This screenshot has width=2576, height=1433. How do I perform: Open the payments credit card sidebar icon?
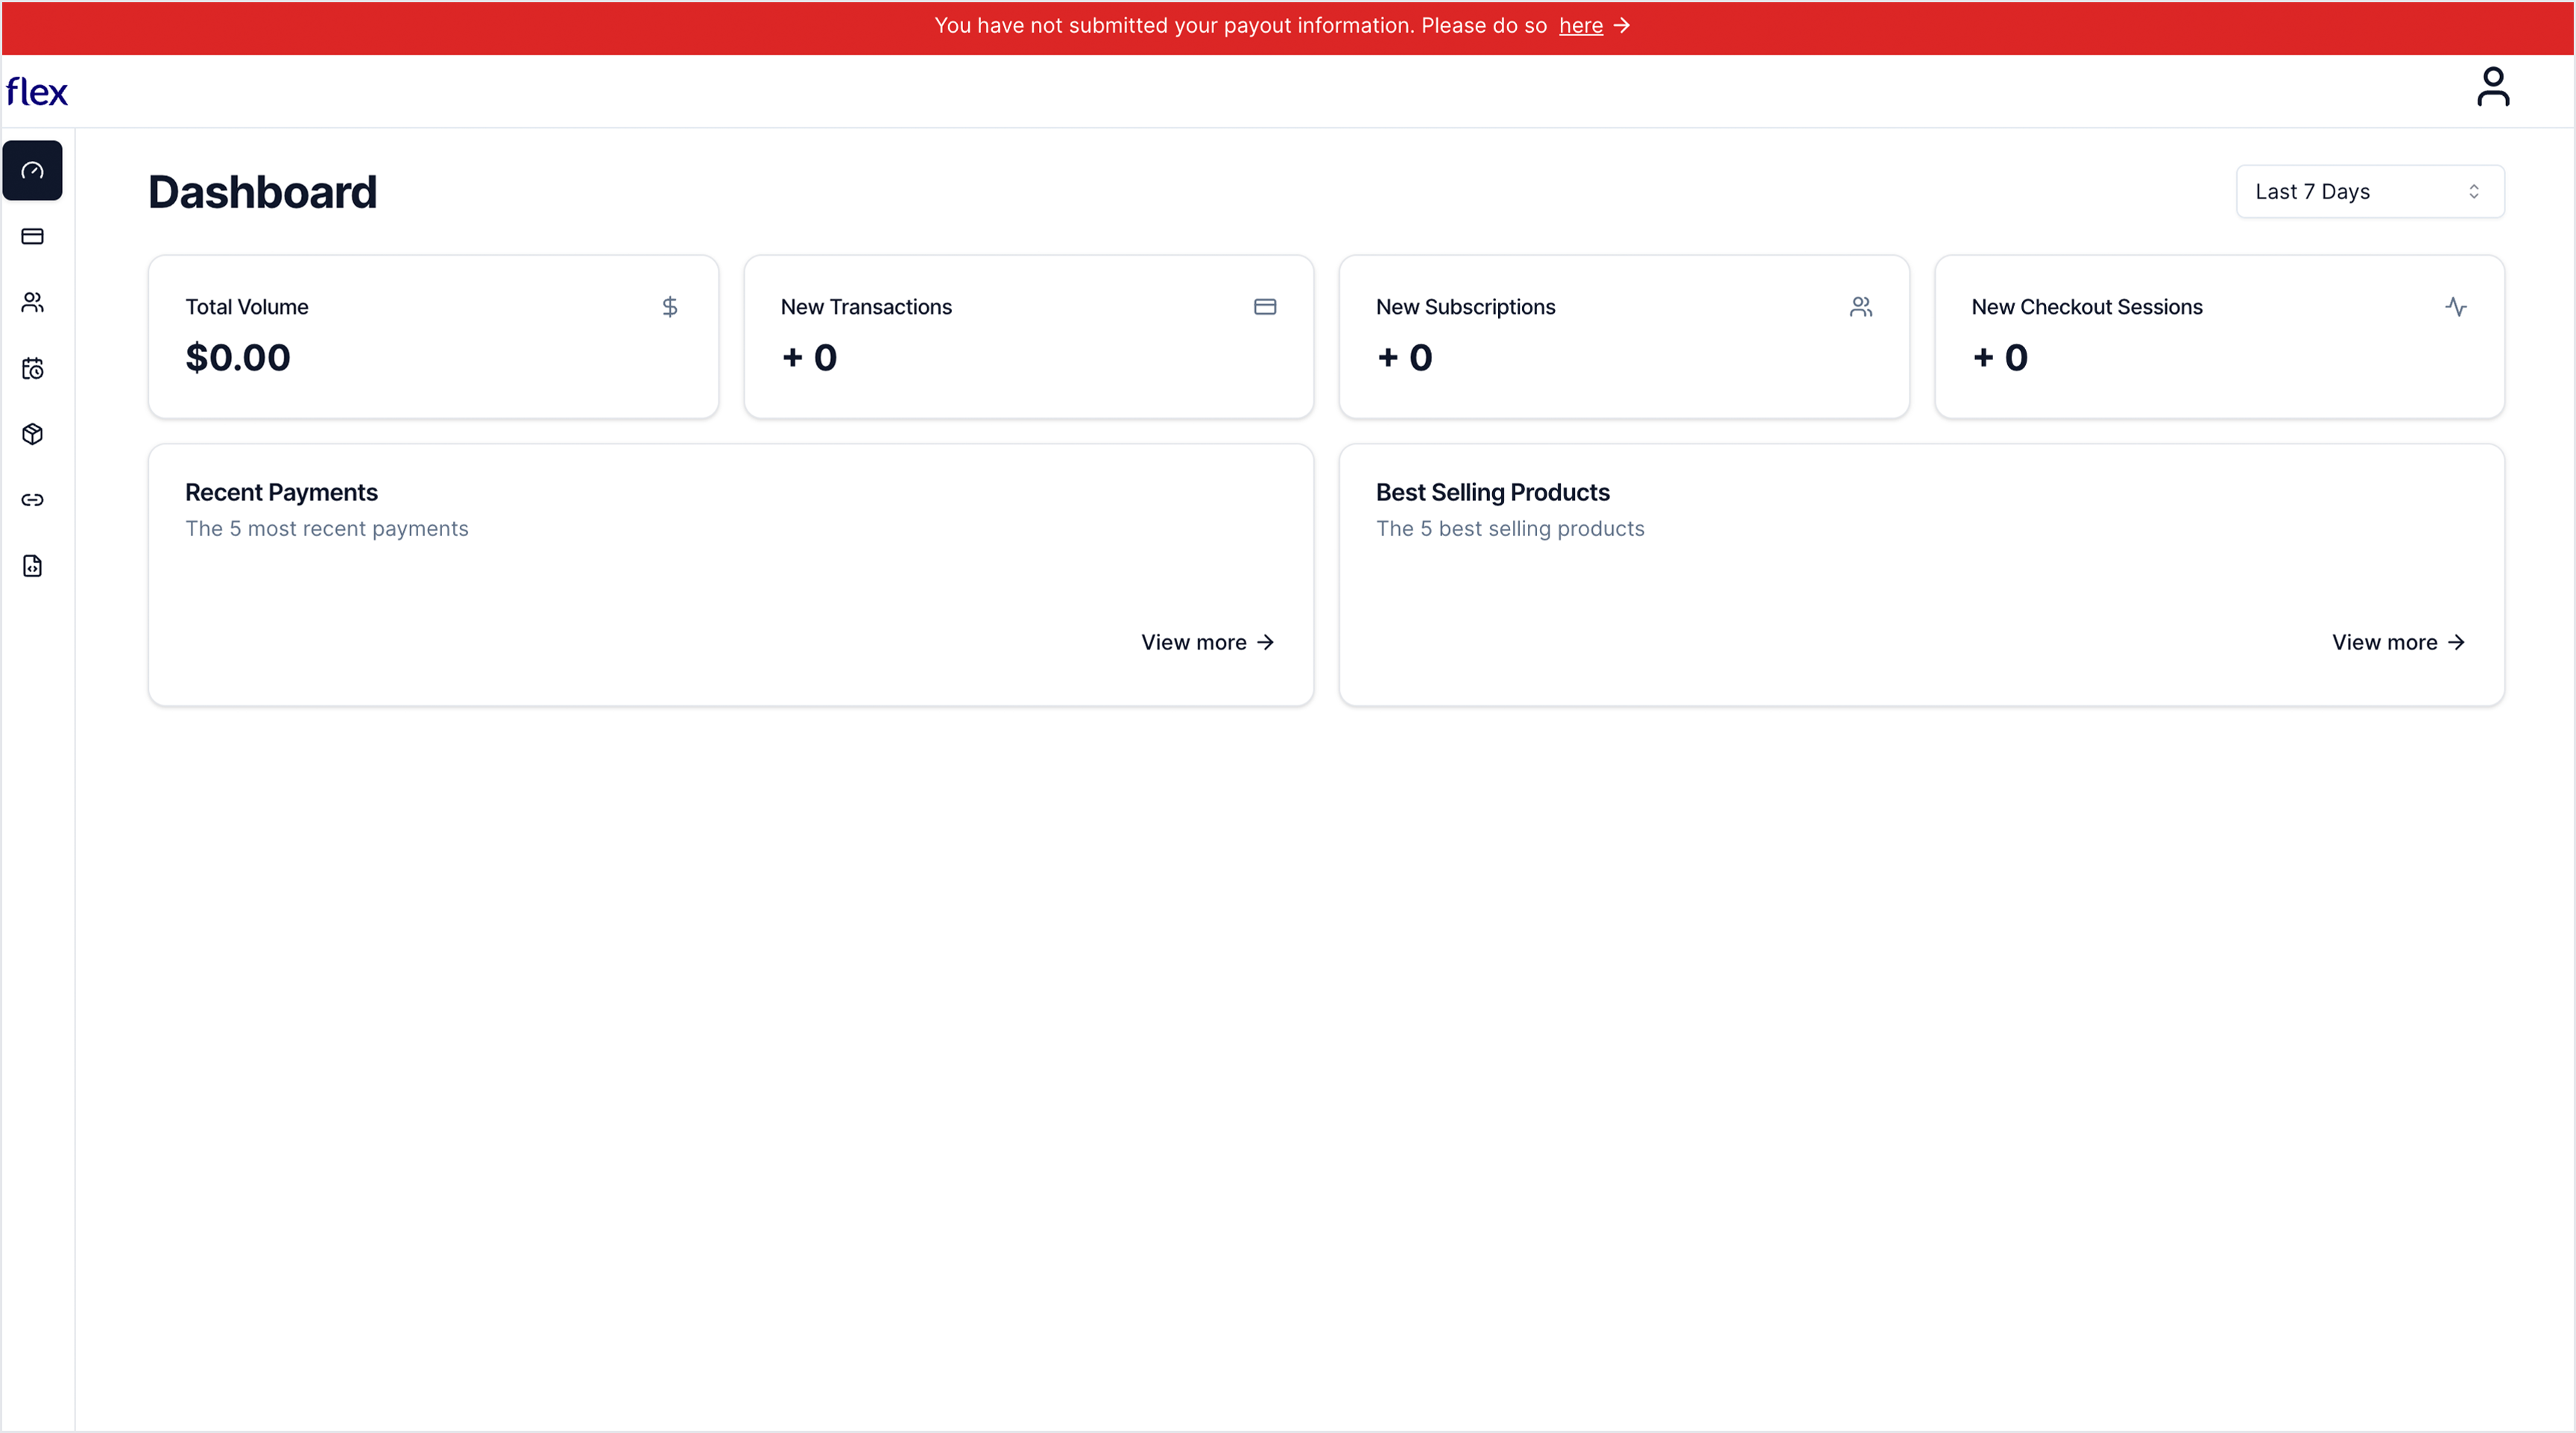pos(32,237)
